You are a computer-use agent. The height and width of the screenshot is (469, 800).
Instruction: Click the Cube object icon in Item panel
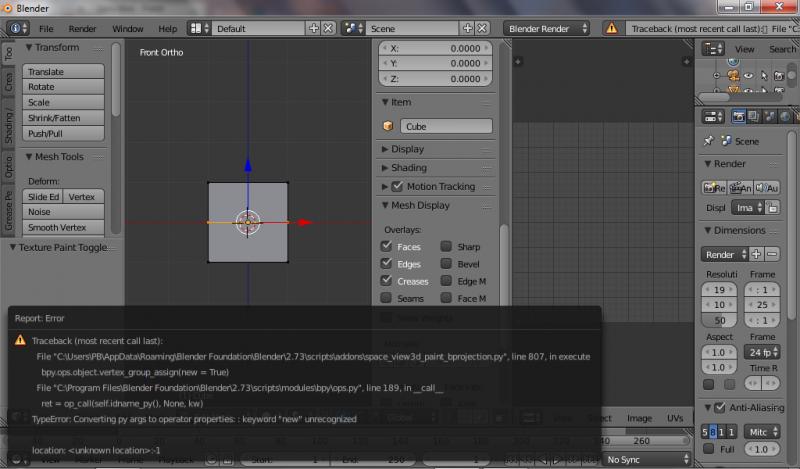point(388,126)
